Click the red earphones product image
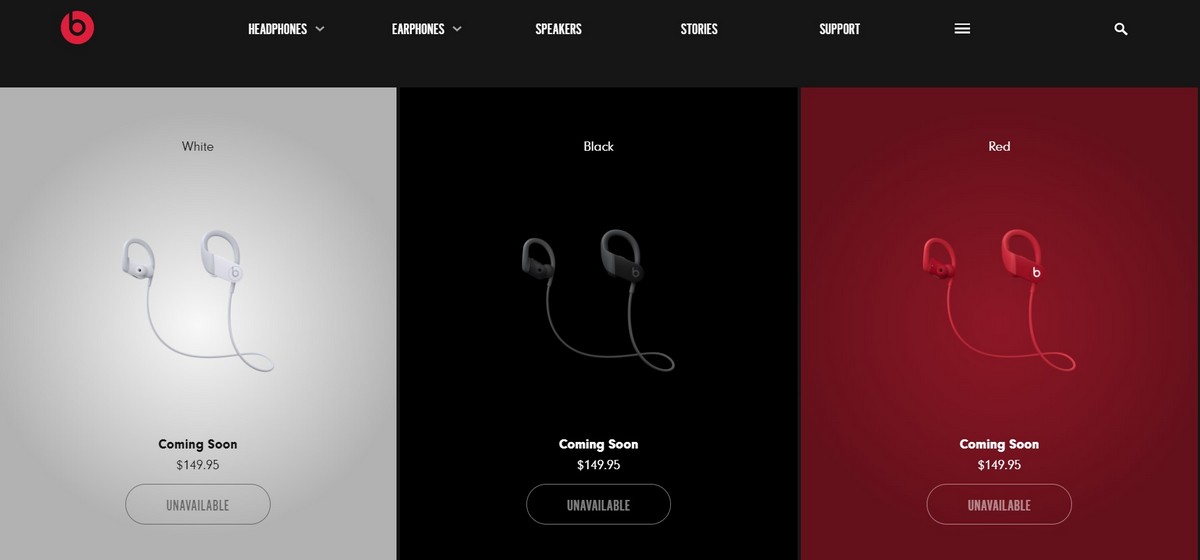 (998, 300)
